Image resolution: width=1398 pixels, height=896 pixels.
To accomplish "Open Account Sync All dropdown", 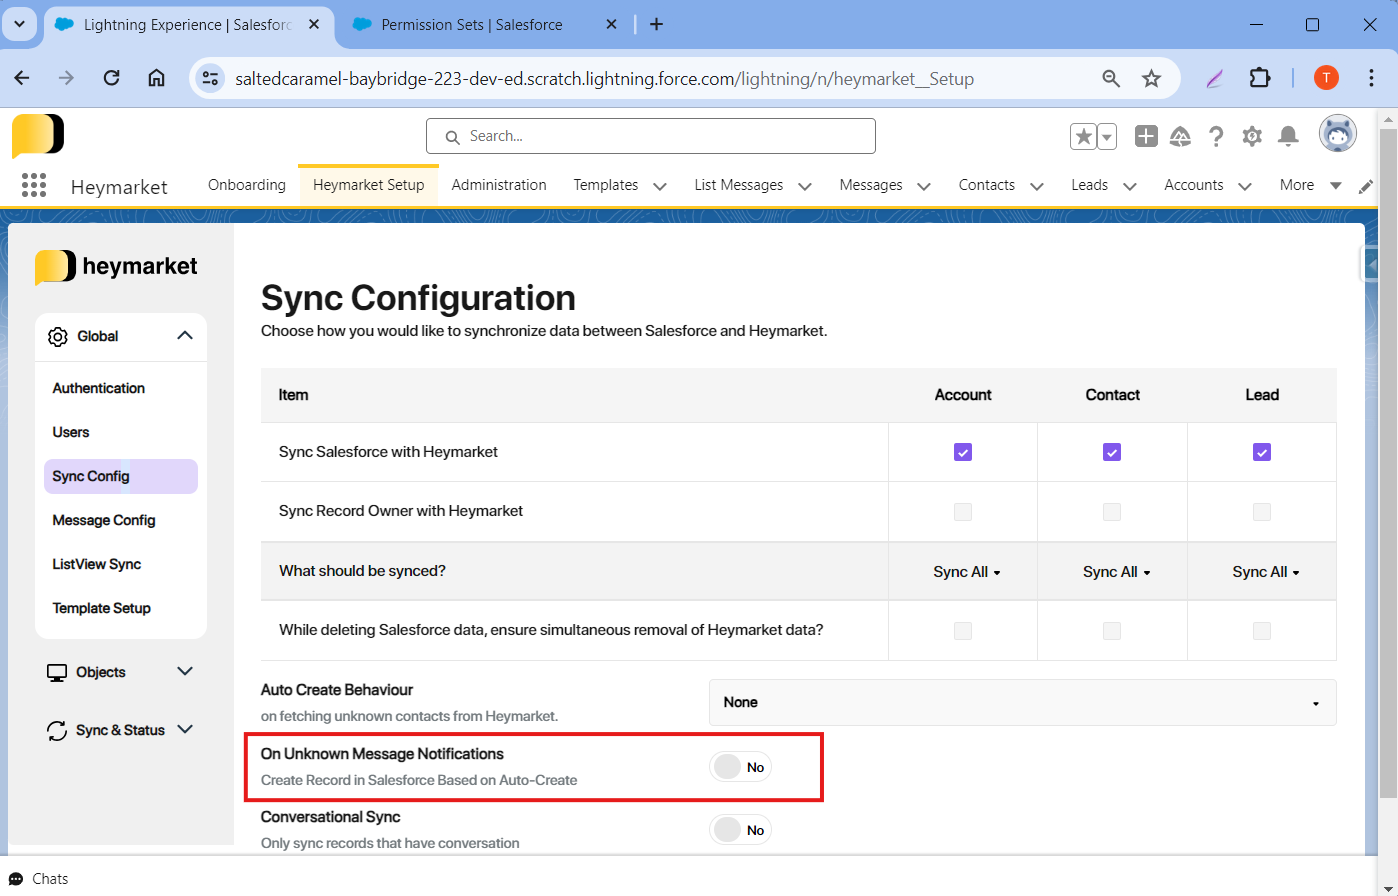I will click(x=967, y=572).
